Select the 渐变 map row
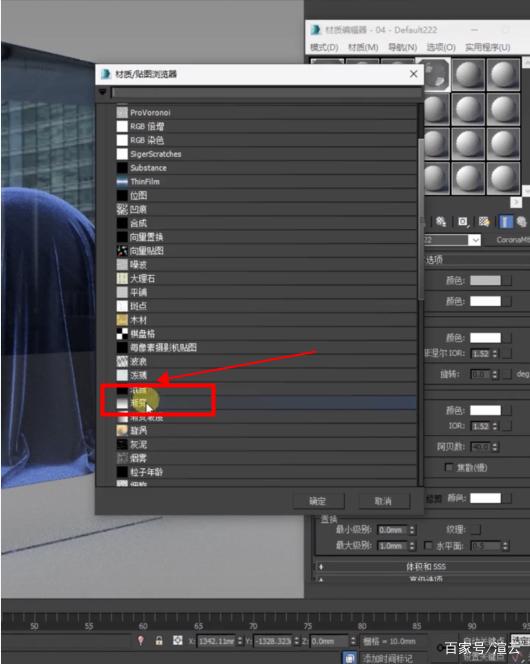530x664 pixels. (x=266, y=403)
